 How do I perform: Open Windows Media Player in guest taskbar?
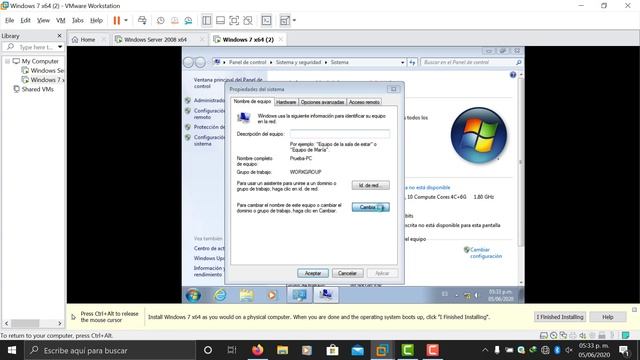pos(272,295)
